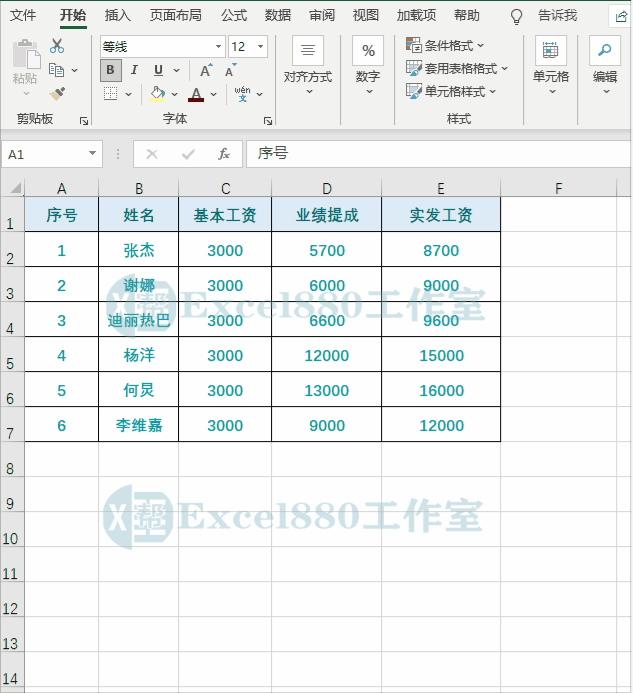
Task: Click the Tell Me (告诉我) box
Action: pos(557,15)
